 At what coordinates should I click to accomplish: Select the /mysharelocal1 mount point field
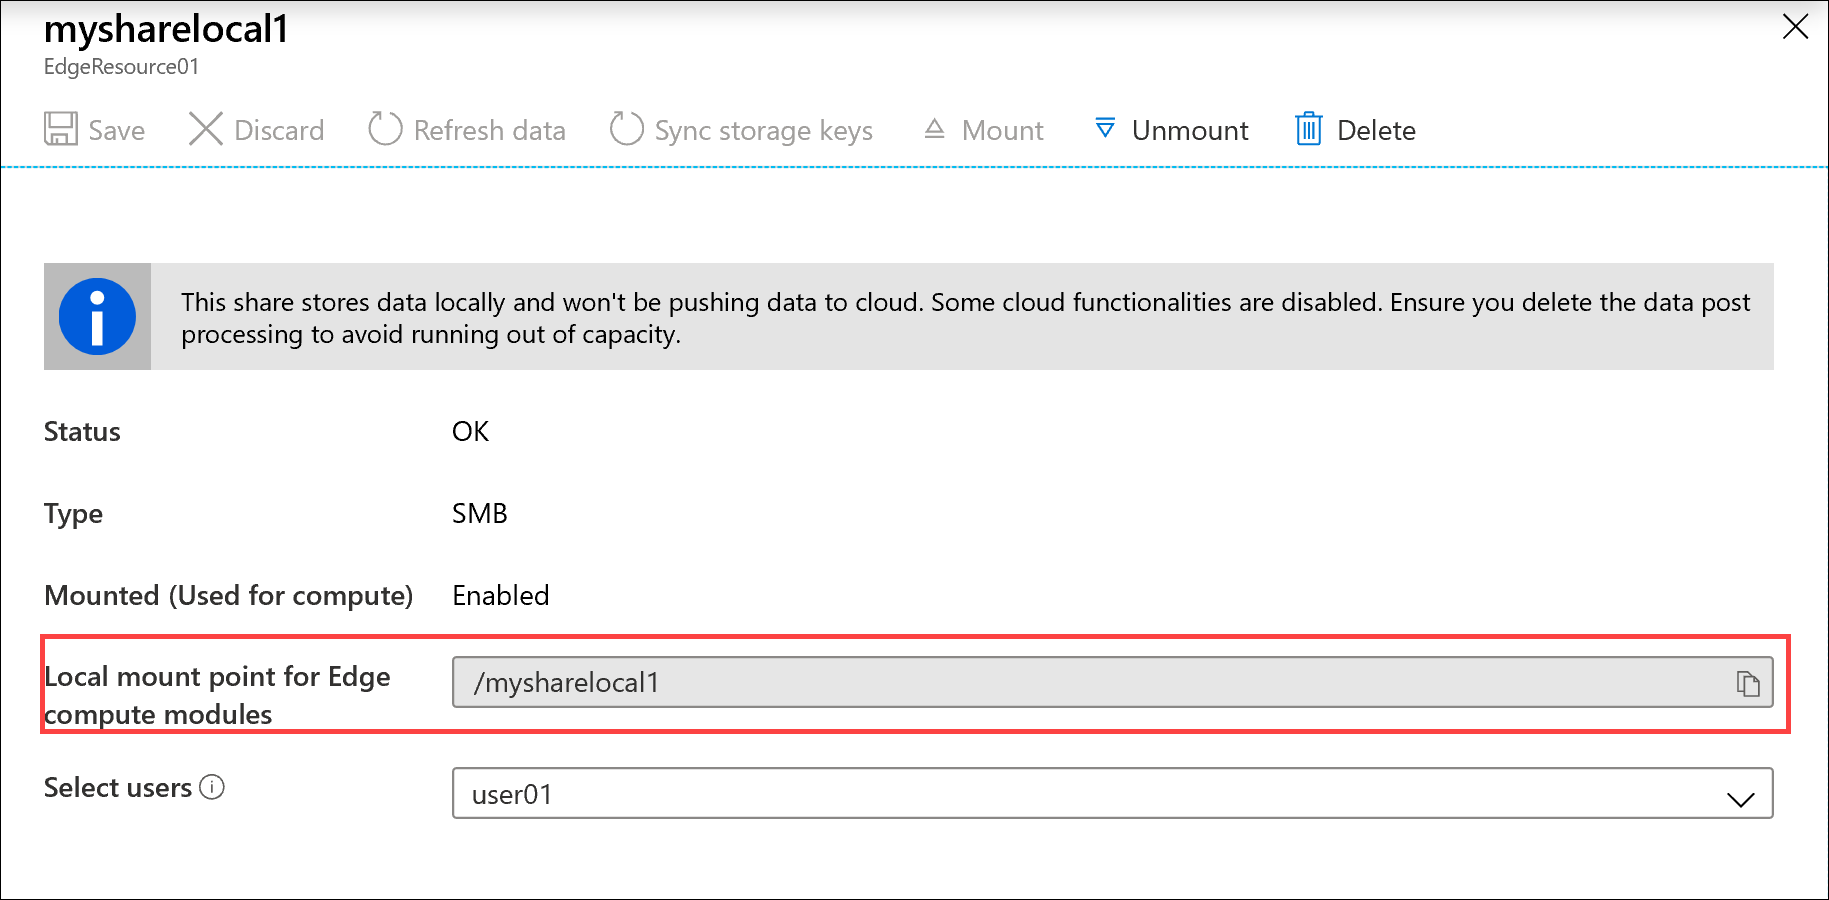click(1000, 683)
